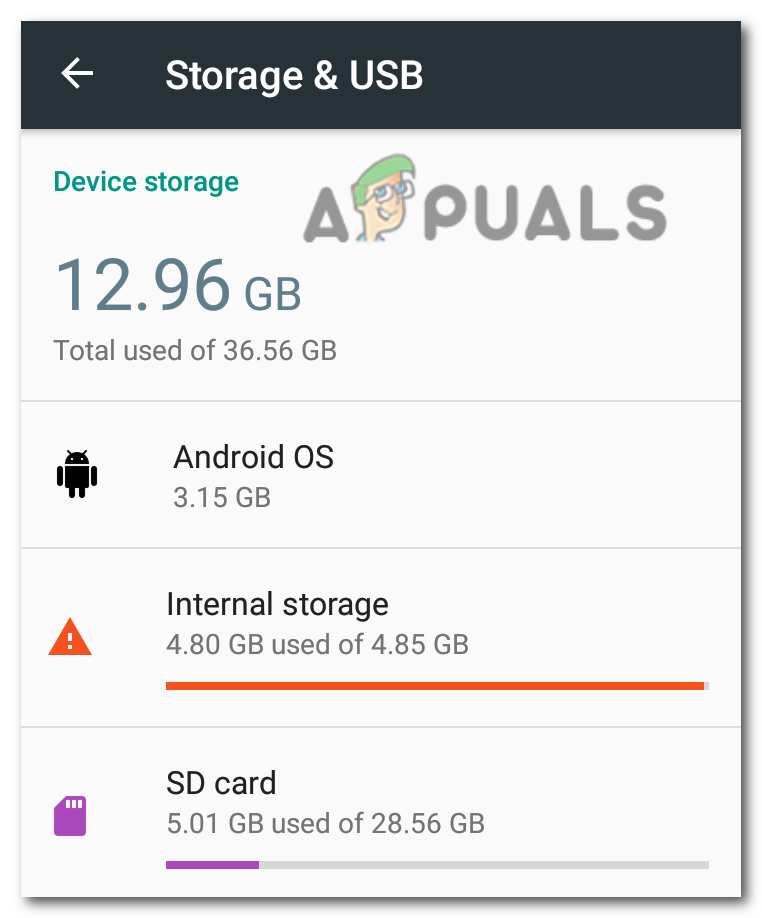Click the Internal storage row label
Screen dimensions: 762x918
(x=278, y=604)
